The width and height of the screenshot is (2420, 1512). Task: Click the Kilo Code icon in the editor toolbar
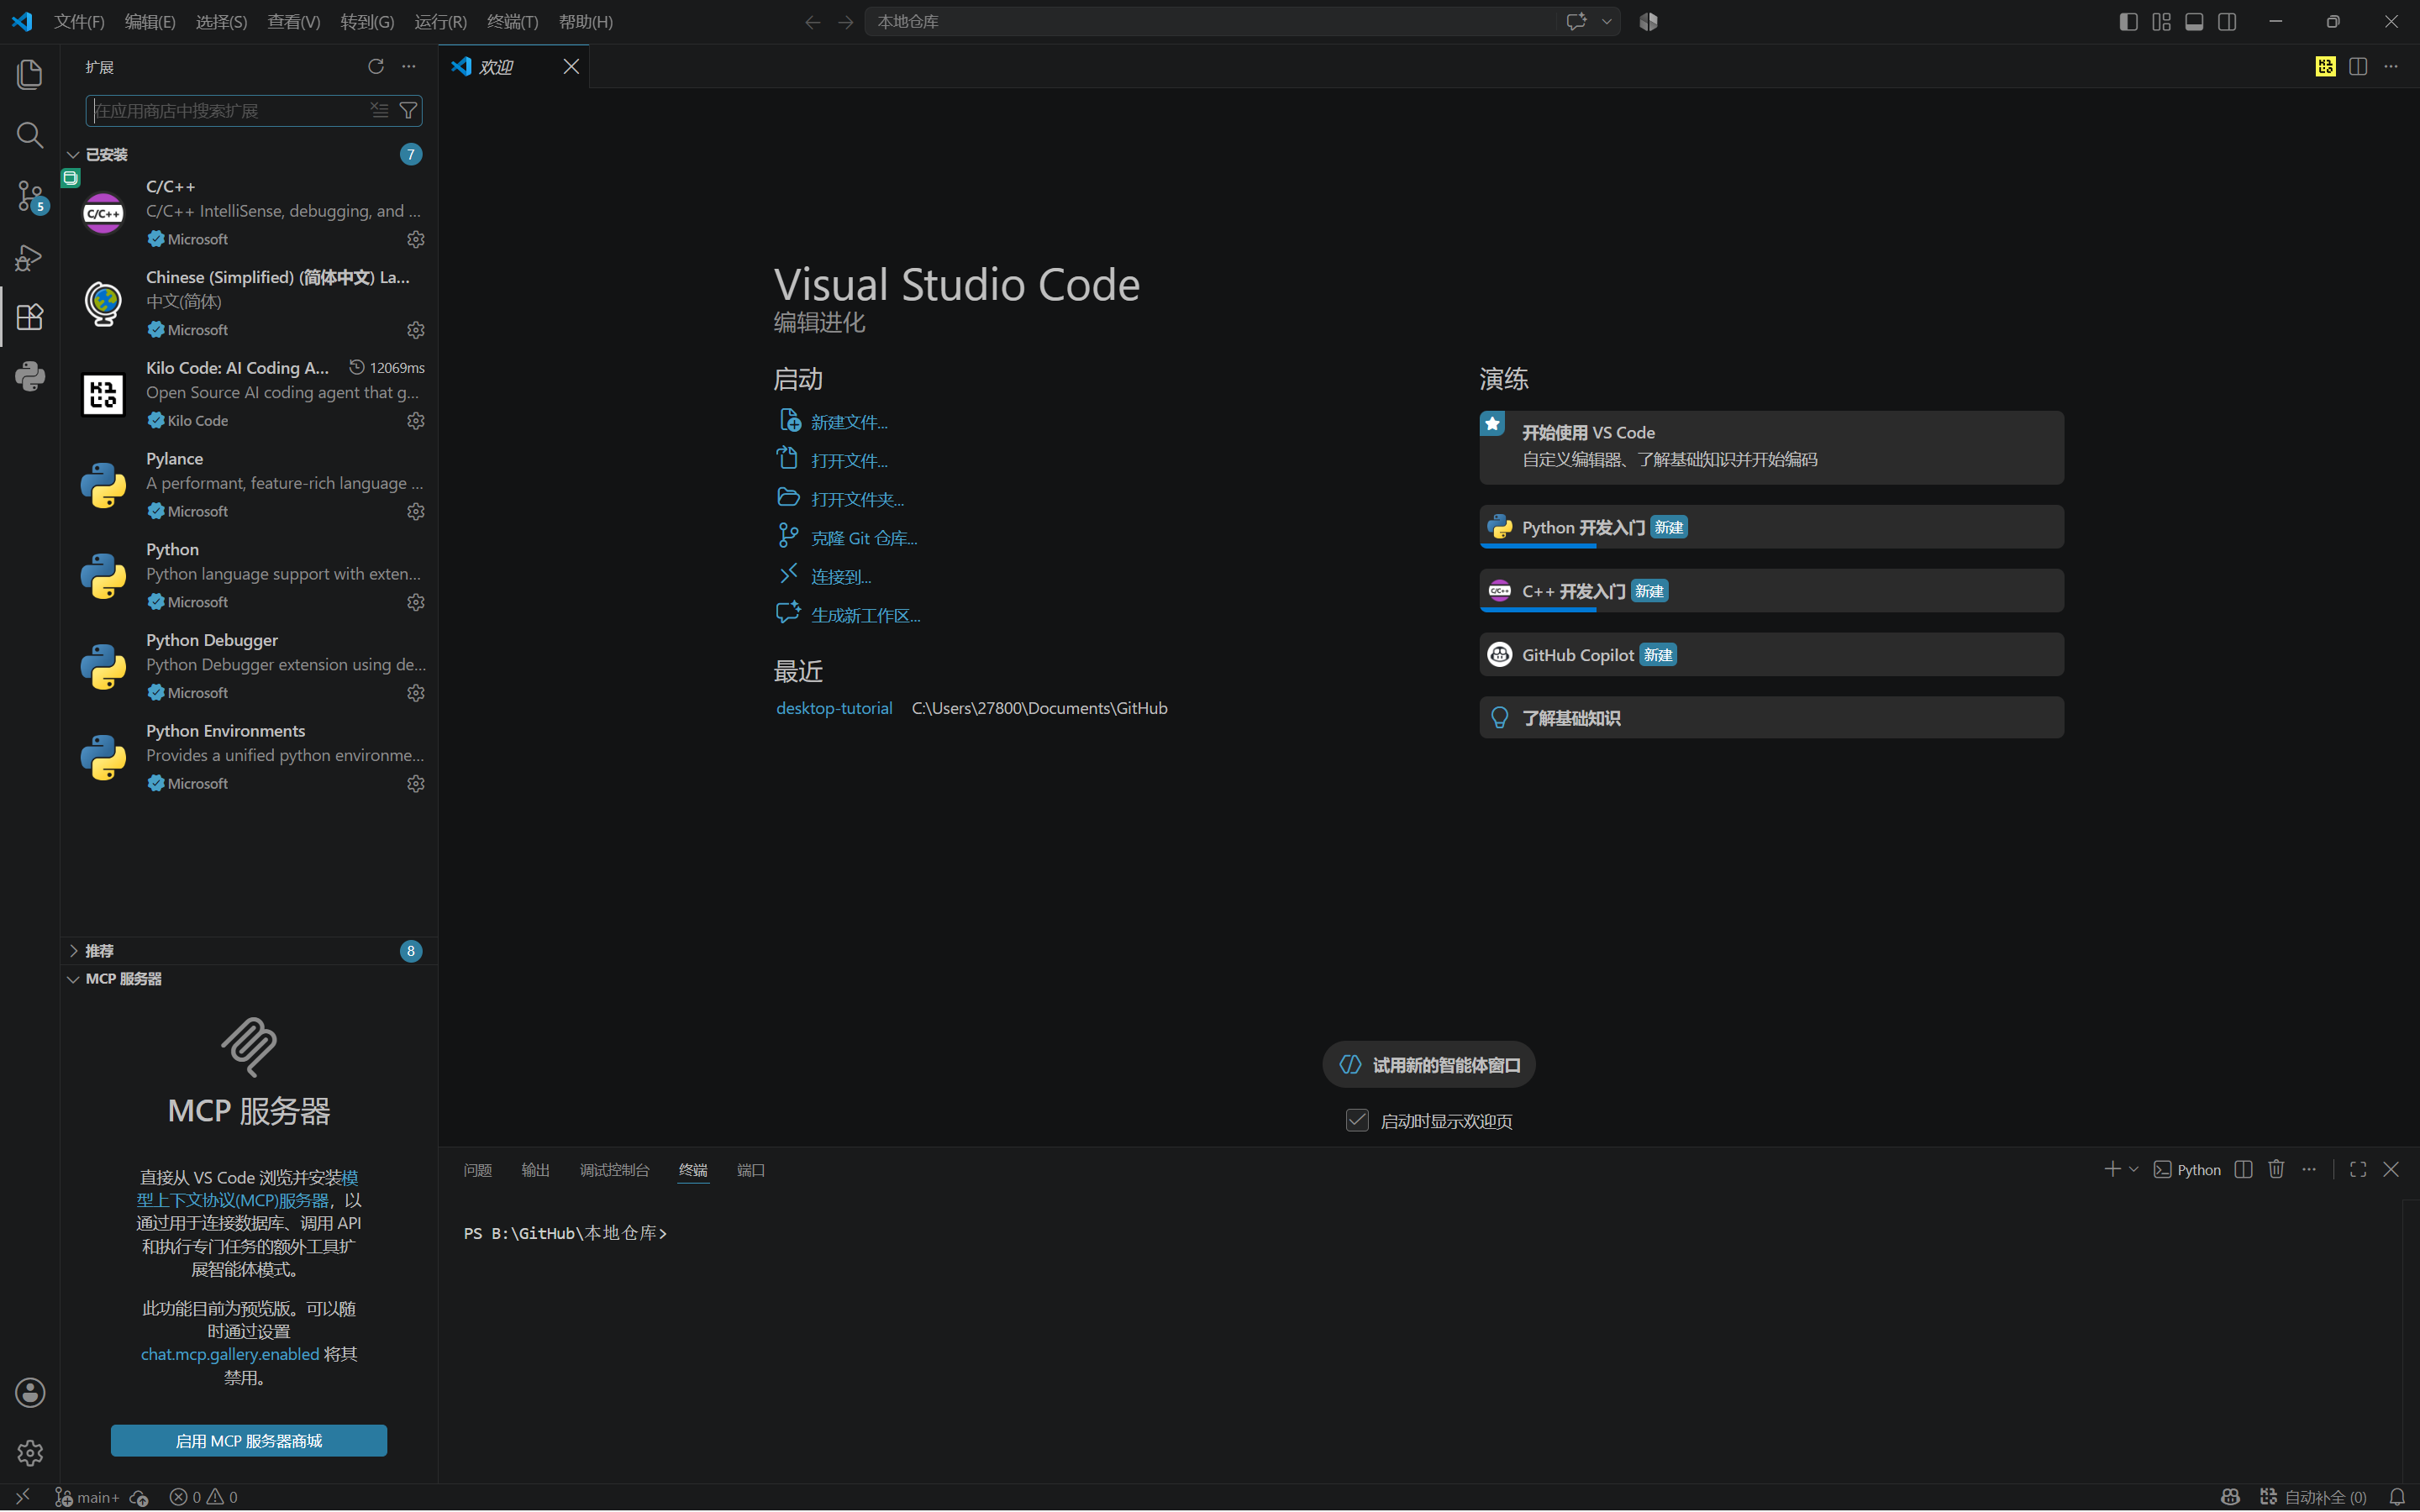click(2325, 66)
